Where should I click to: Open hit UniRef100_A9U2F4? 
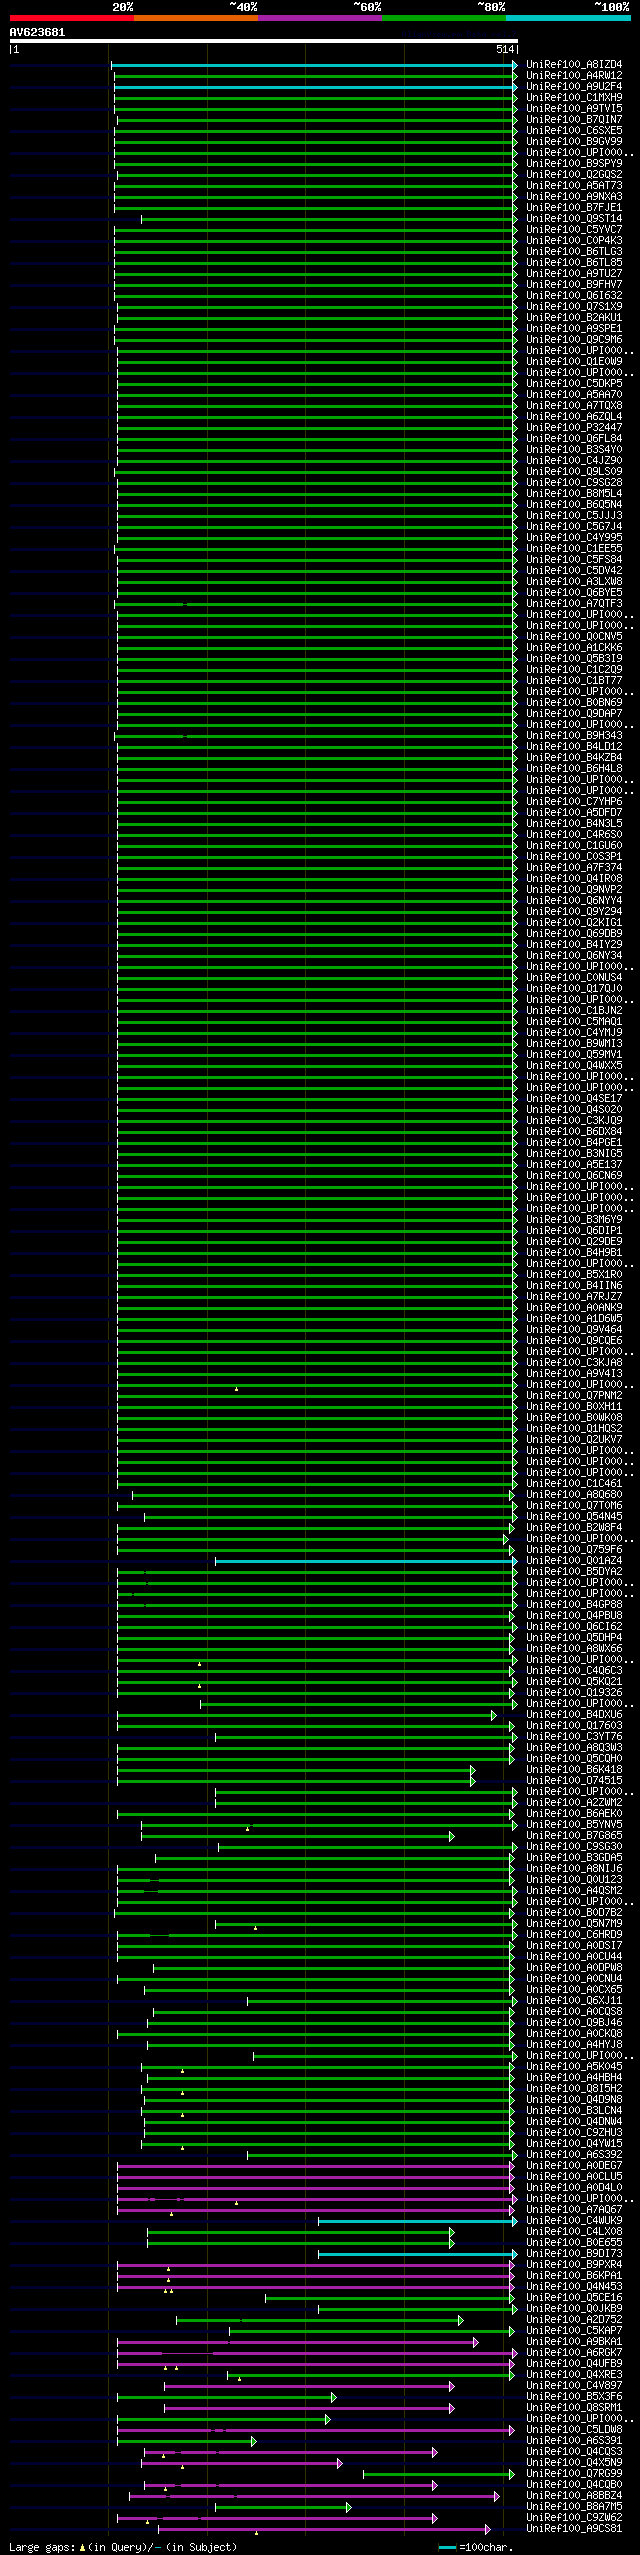pyautogui.click(x=574, y=87)
